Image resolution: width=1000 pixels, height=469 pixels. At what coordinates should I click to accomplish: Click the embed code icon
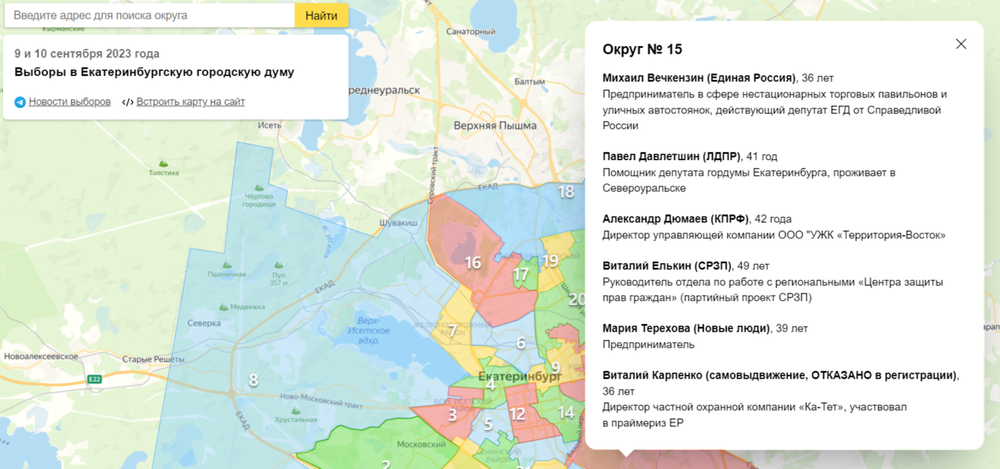tap(128, 102)
